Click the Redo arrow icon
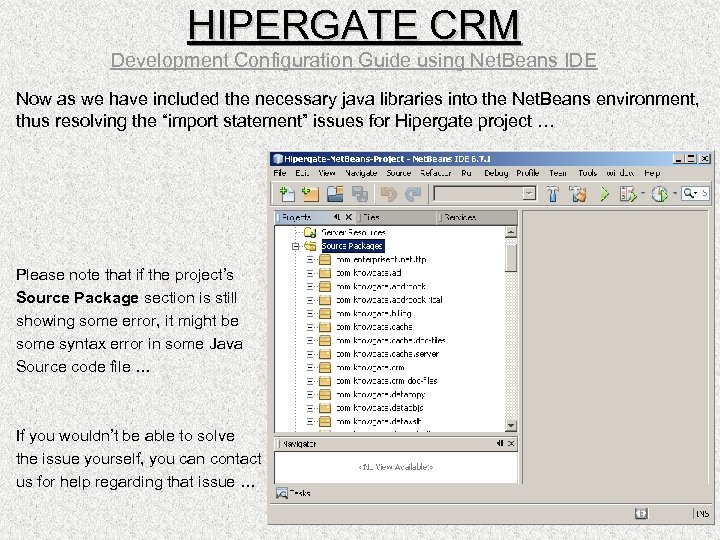720x540 pixels. (413, 194)
